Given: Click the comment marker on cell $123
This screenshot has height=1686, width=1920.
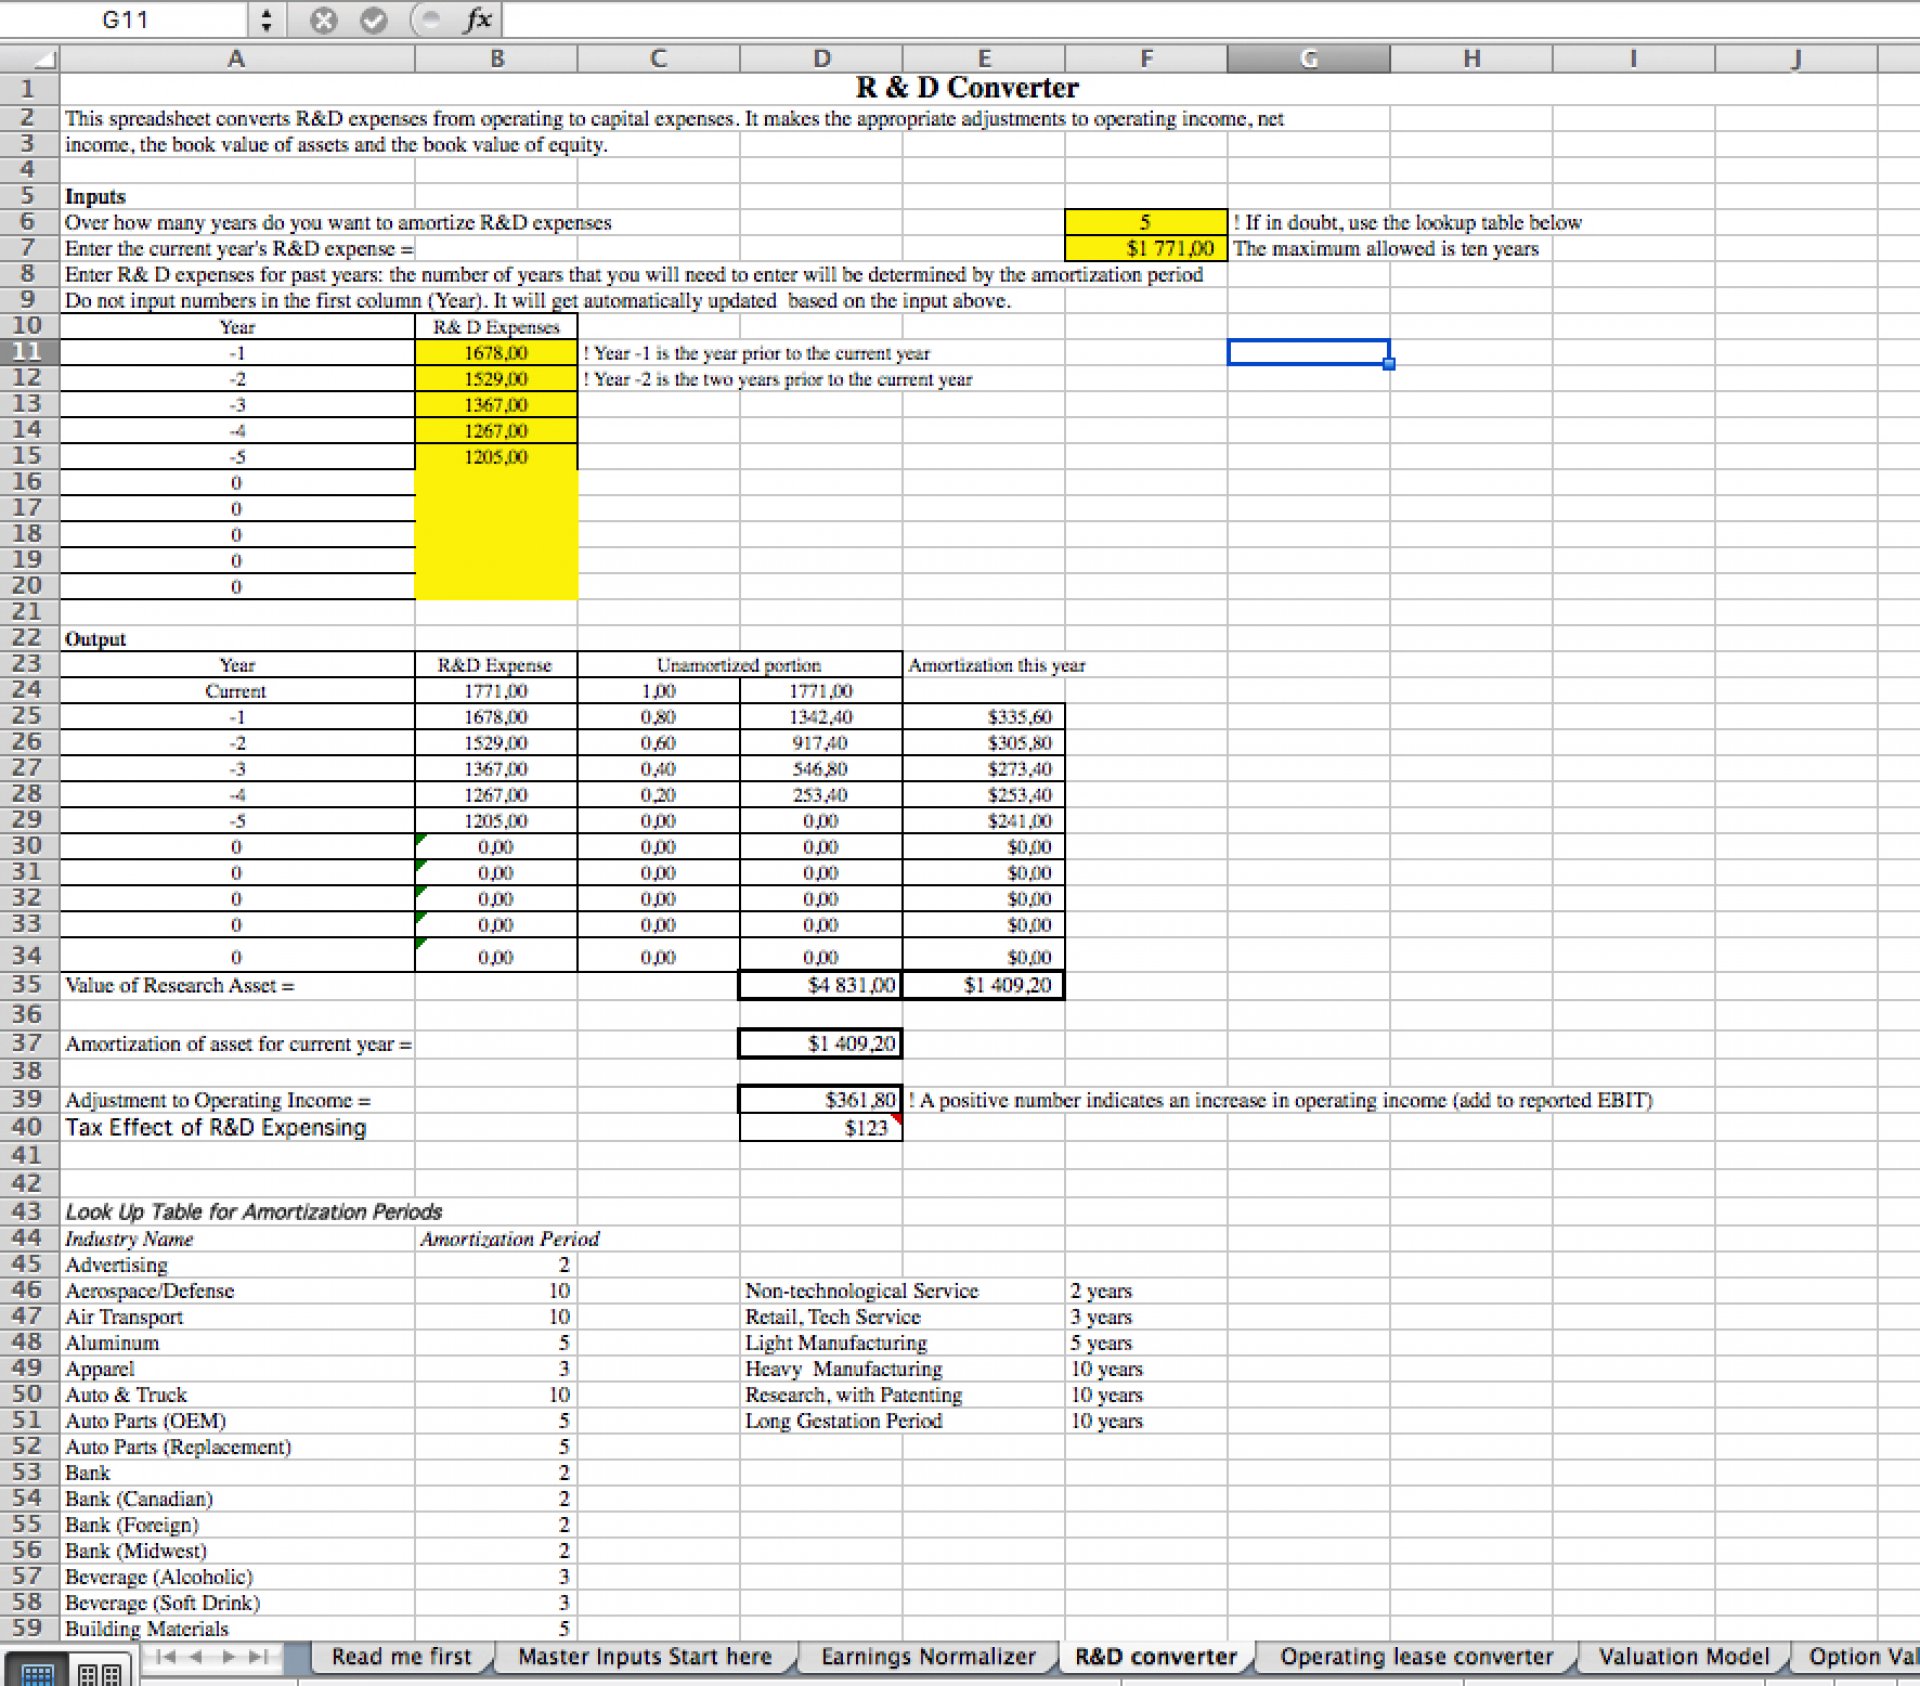Looking at the screenshot, I should click(x=897, y=1119).
